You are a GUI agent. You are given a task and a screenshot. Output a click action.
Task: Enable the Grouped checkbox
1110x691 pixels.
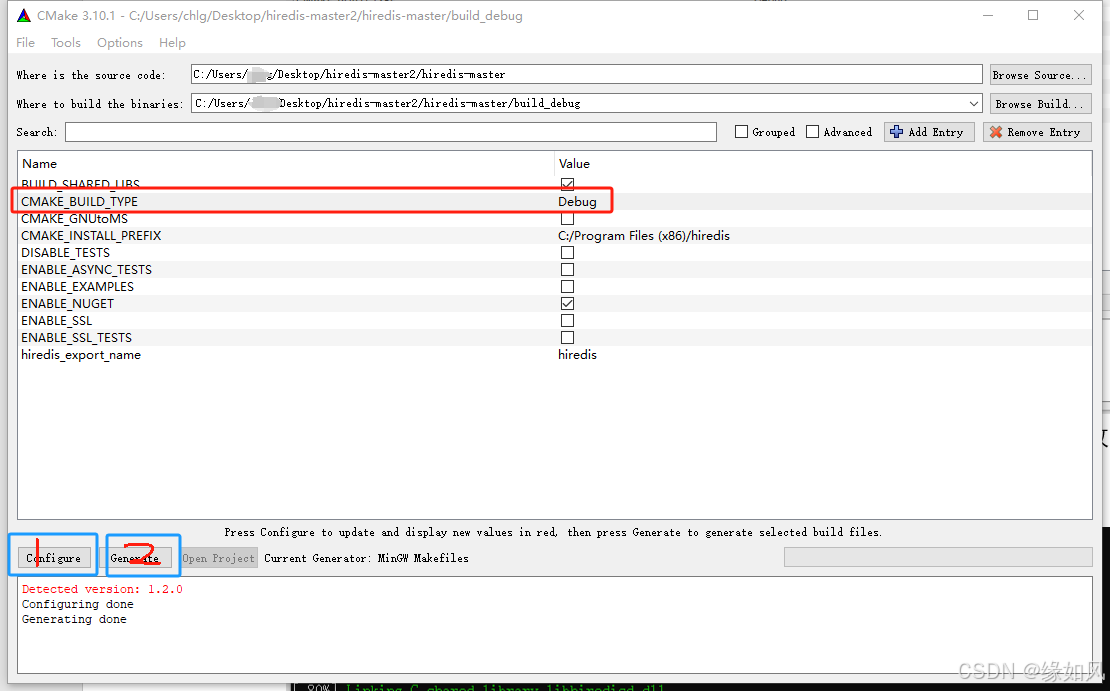pos(741,132)
